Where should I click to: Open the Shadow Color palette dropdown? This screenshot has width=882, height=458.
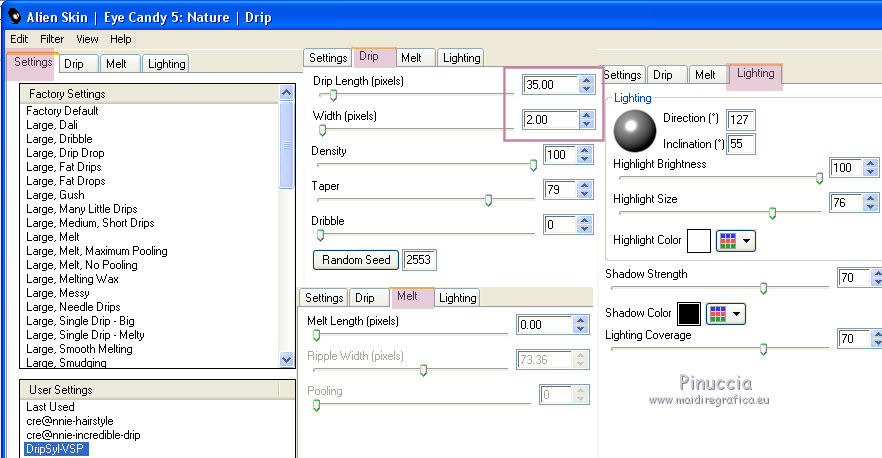coord(726,314)
